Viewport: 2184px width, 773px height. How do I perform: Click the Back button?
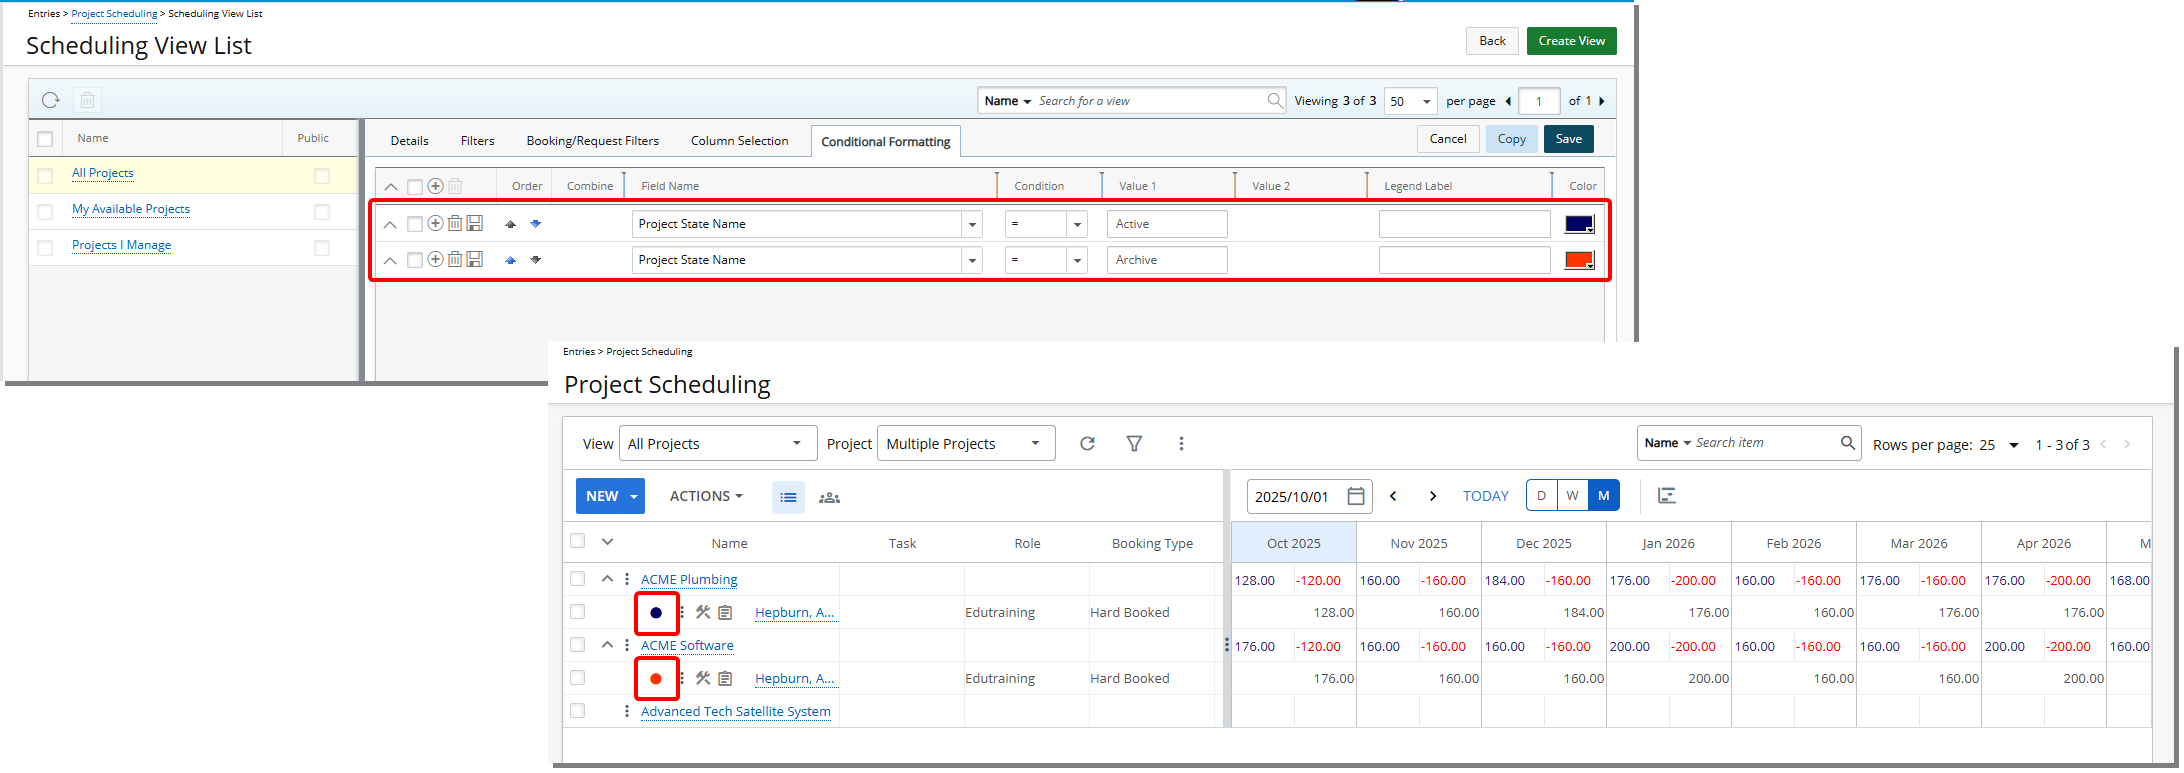pos(1492,41)
